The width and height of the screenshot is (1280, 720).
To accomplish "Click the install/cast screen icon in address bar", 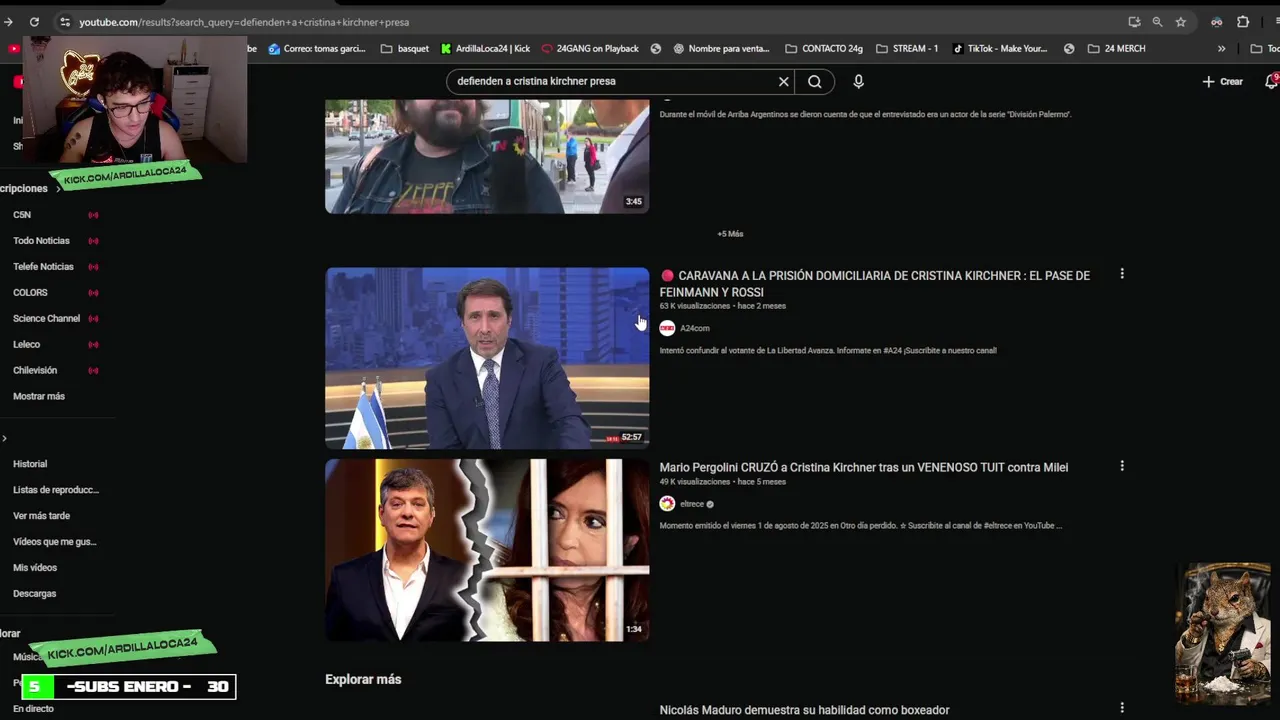I will (x=1134, y=22).
